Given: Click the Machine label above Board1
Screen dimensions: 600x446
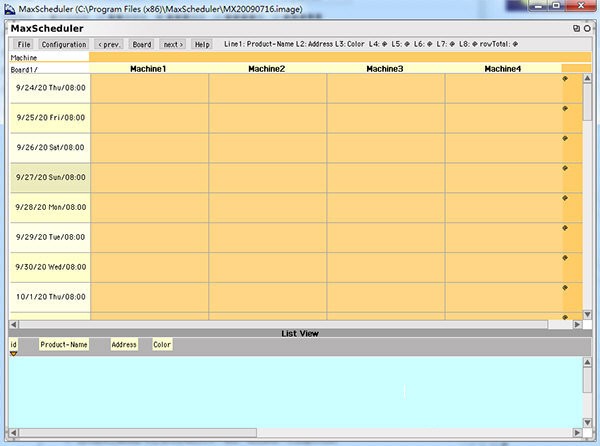Looking at the screenshot, I should click(24, 58).
